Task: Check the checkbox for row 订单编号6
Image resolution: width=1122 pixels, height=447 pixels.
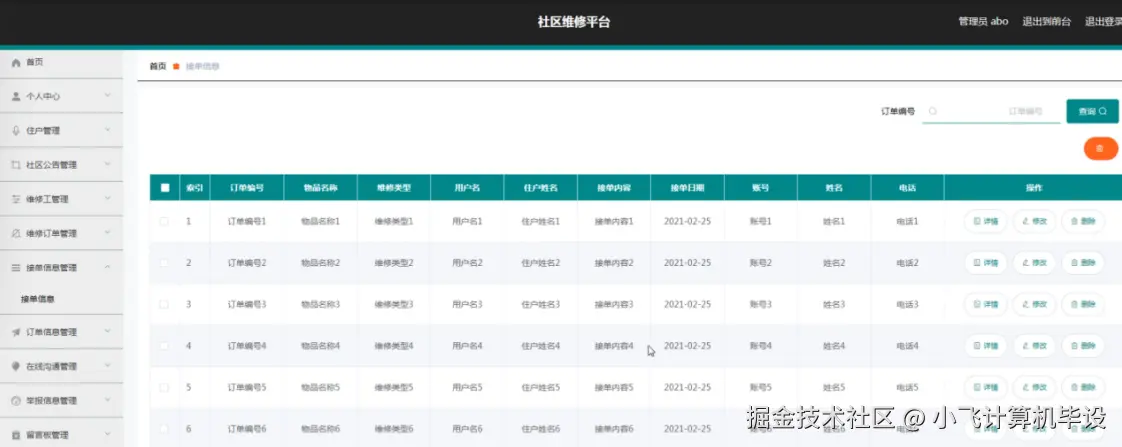Action: (x=164, y=429)
